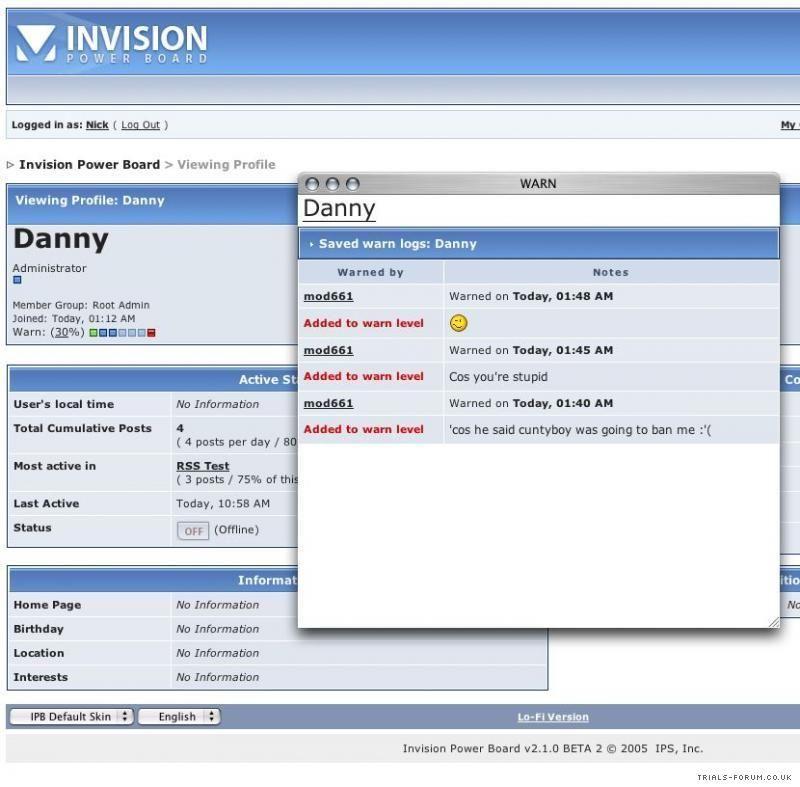Click the Warned by column header

point(370,272)
